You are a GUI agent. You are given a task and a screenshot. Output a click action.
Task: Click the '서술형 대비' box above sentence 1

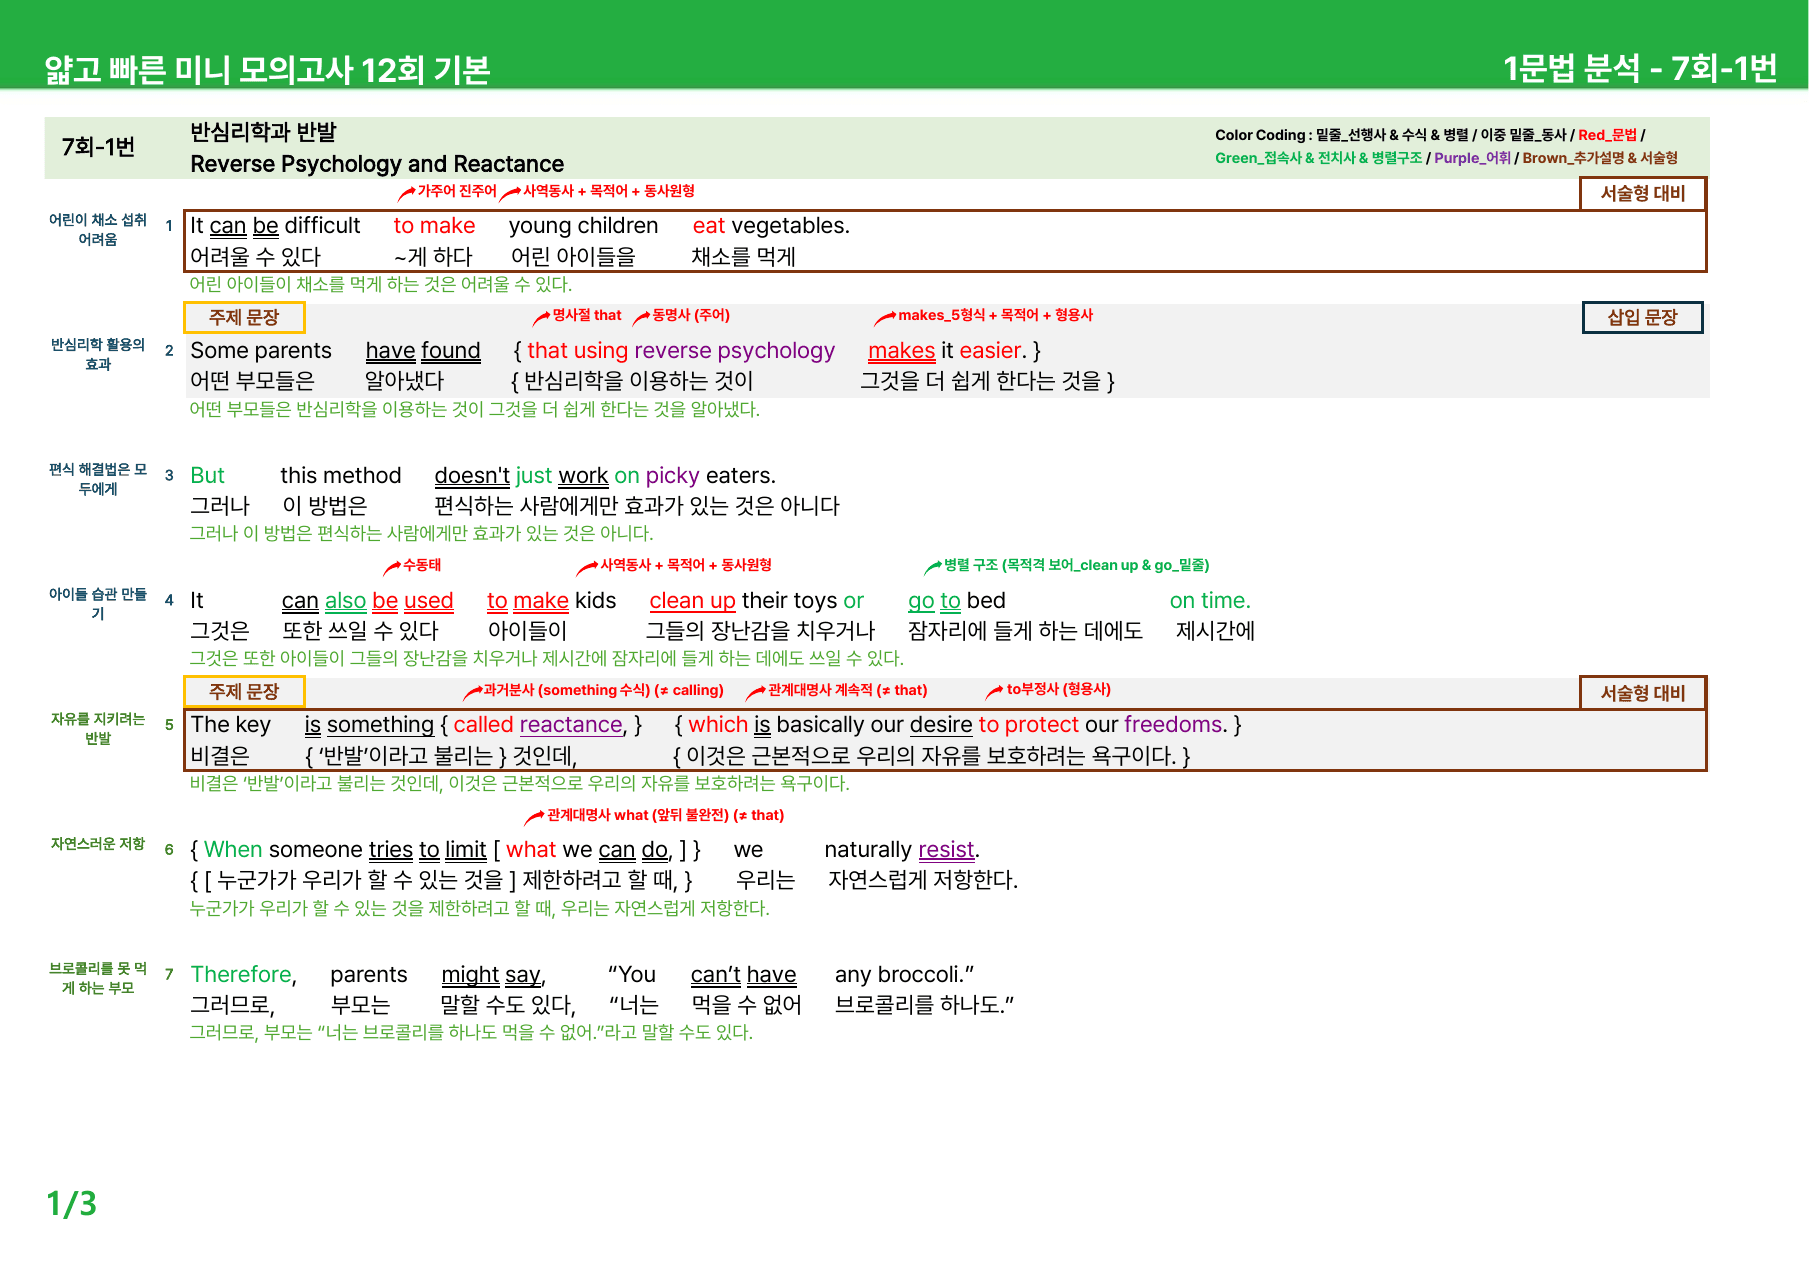(x=1643, y=193)
